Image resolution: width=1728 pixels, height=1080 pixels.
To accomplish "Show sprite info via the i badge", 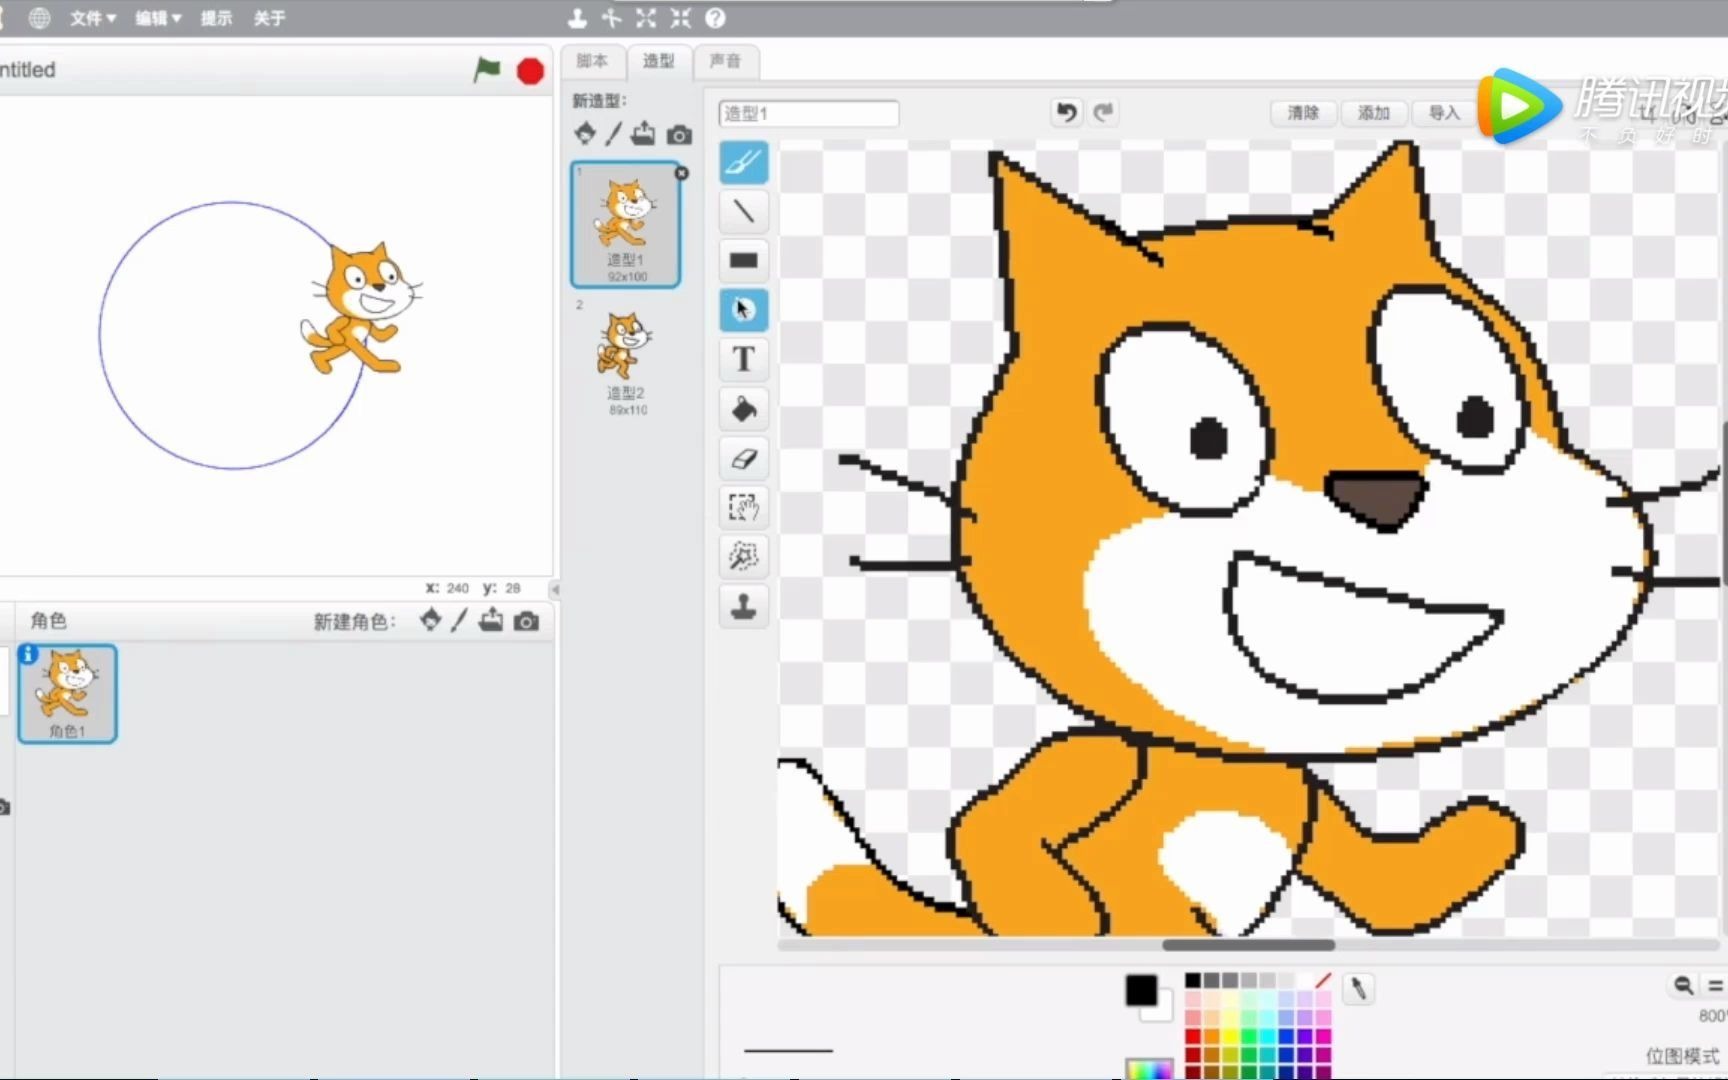I will (x=28, y=654).
